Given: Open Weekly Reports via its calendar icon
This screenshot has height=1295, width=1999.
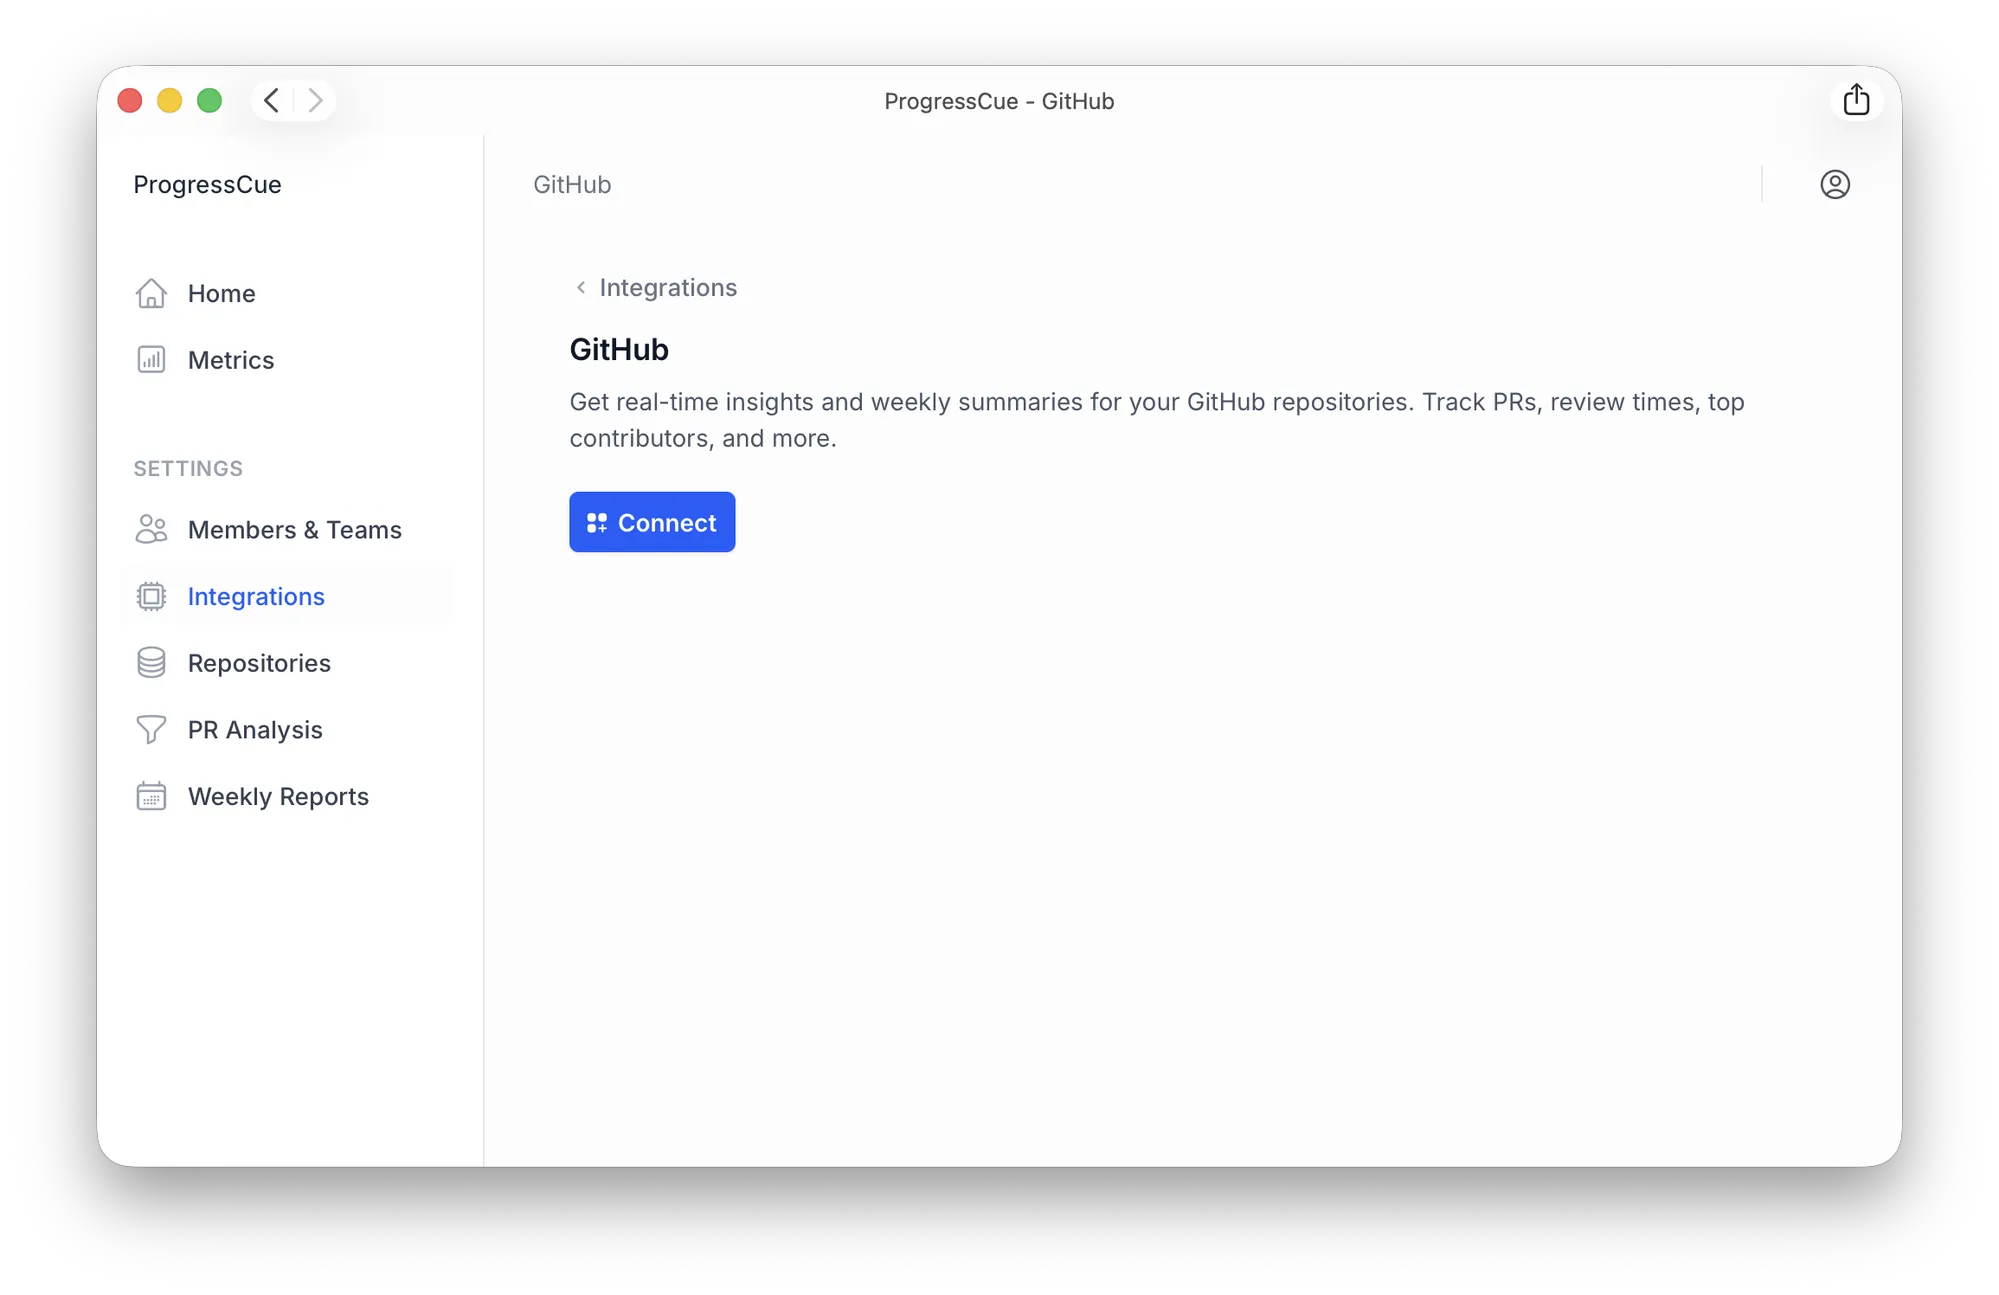Looking at the screenshot, I should [151, 796].
